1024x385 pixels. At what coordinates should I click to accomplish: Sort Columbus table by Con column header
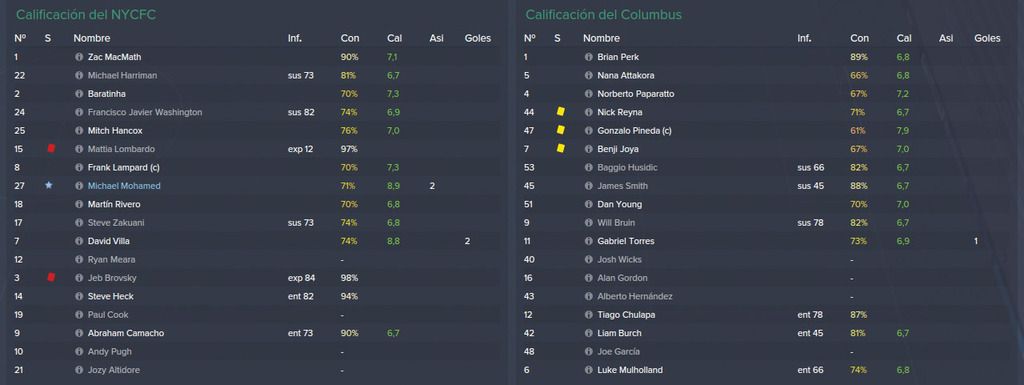859,38
